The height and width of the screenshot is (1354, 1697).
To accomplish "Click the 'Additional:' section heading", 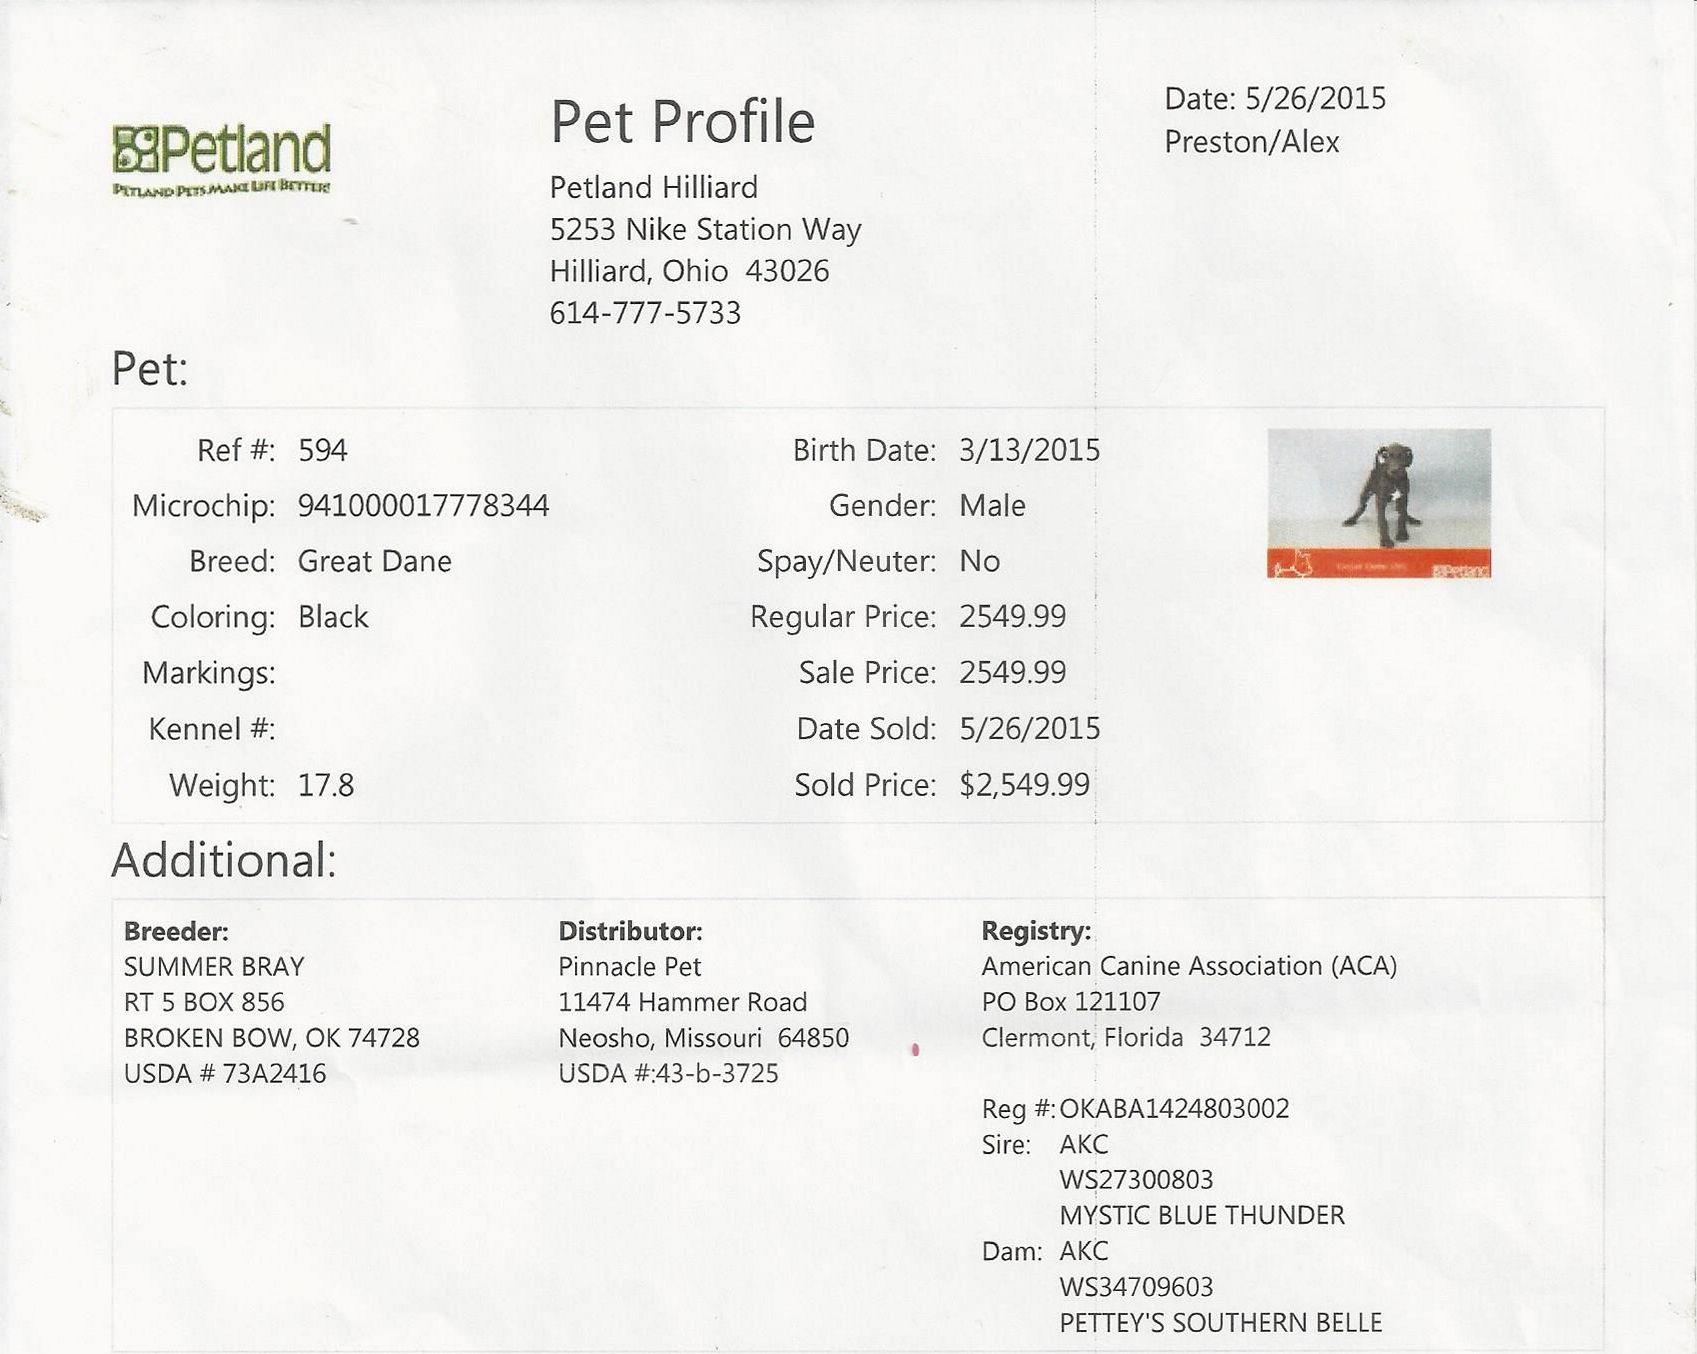I will [224, 860].
